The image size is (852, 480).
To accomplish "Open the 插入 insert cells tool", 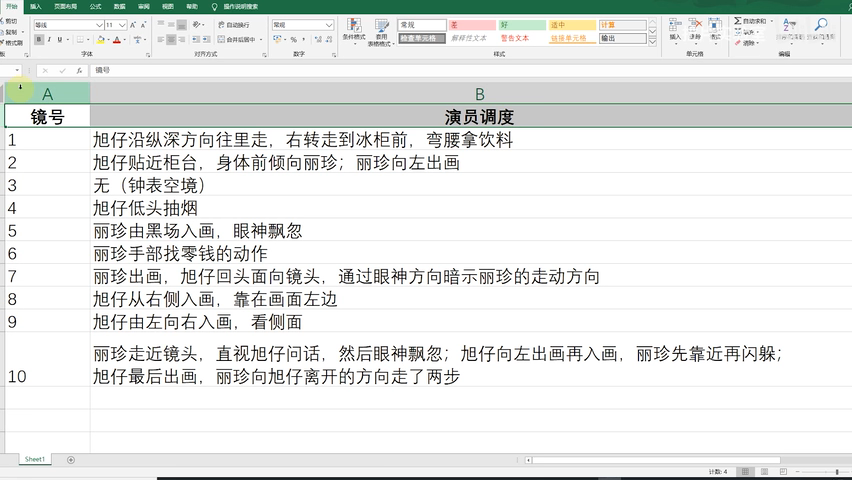I will tap(675, 30).
